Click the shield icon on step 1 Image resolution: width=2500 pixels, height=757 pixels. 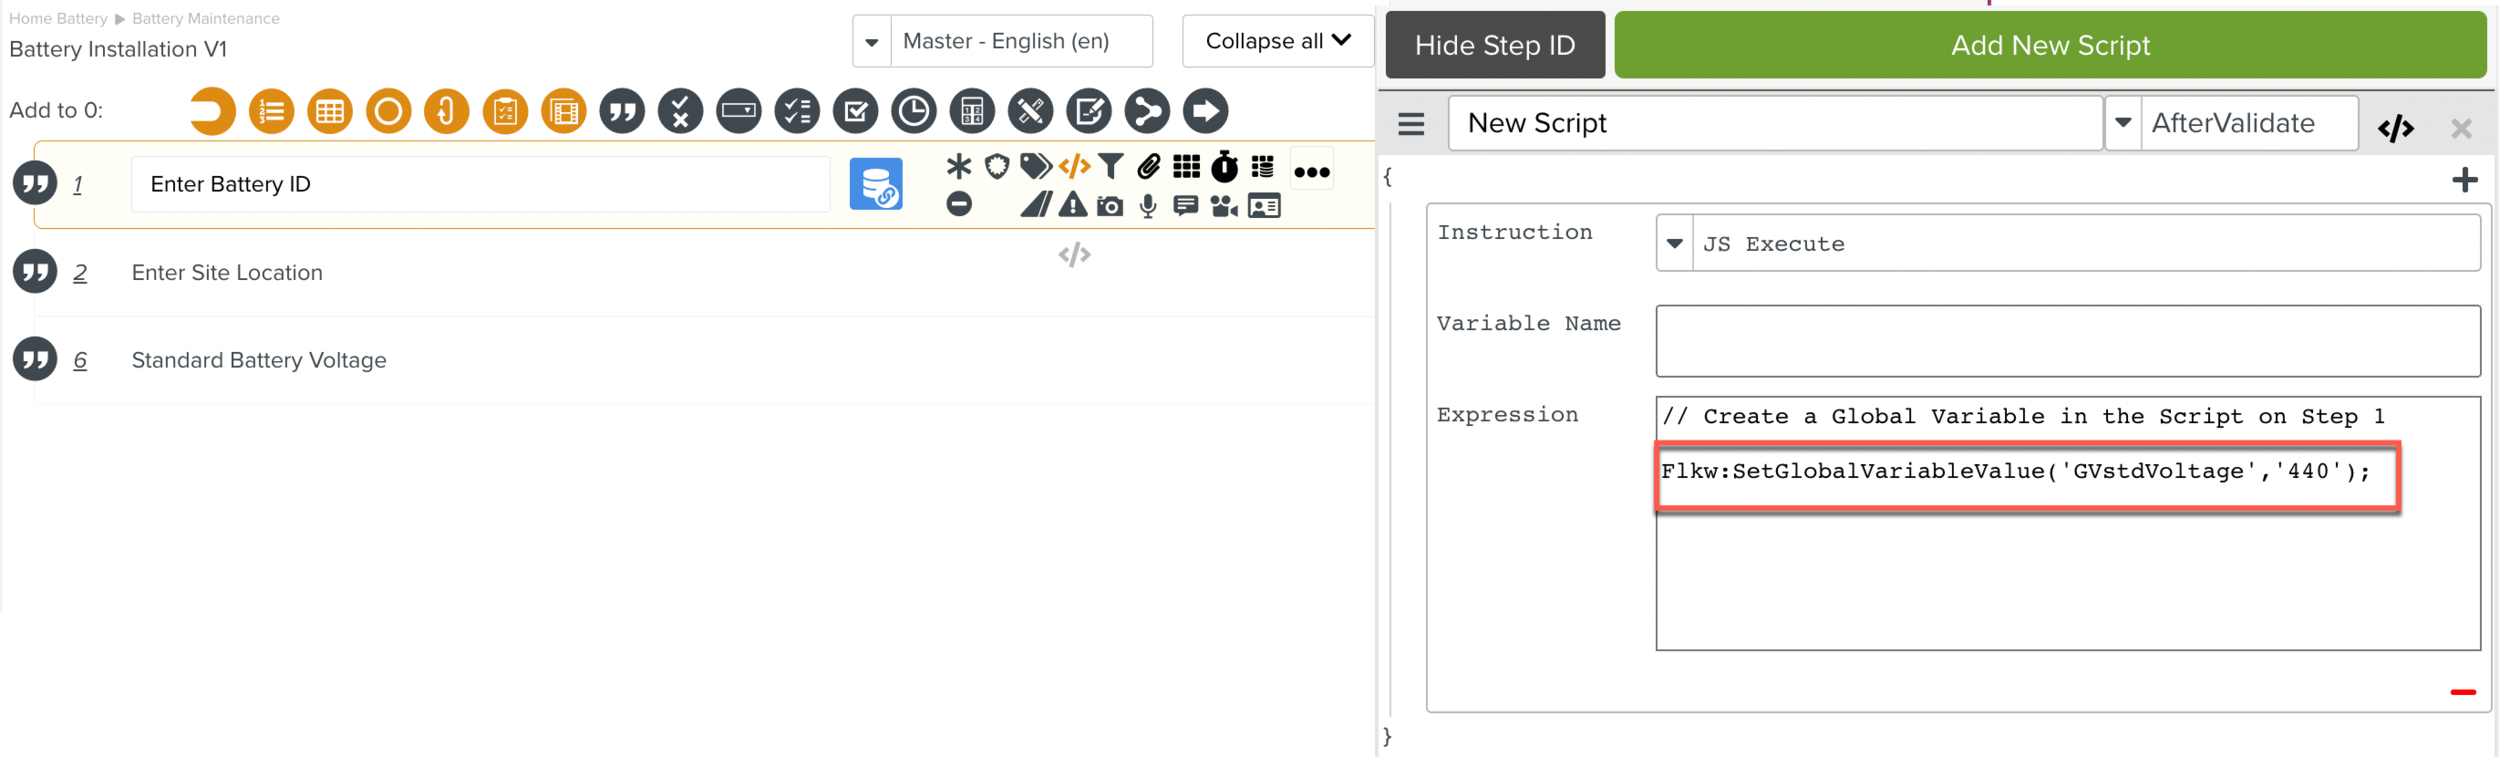pos(997,166)
